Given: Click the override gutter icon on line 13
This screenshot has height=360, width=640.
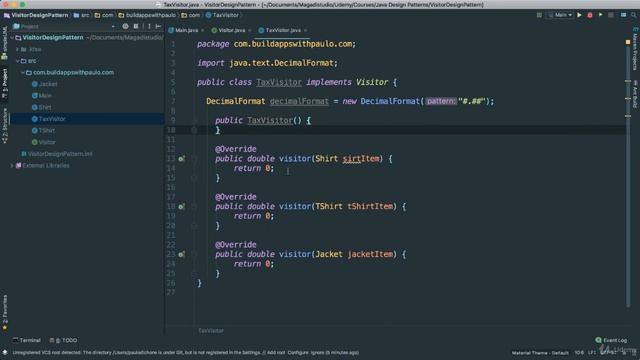Looking at the screenshot, I should tap(181, 158).
